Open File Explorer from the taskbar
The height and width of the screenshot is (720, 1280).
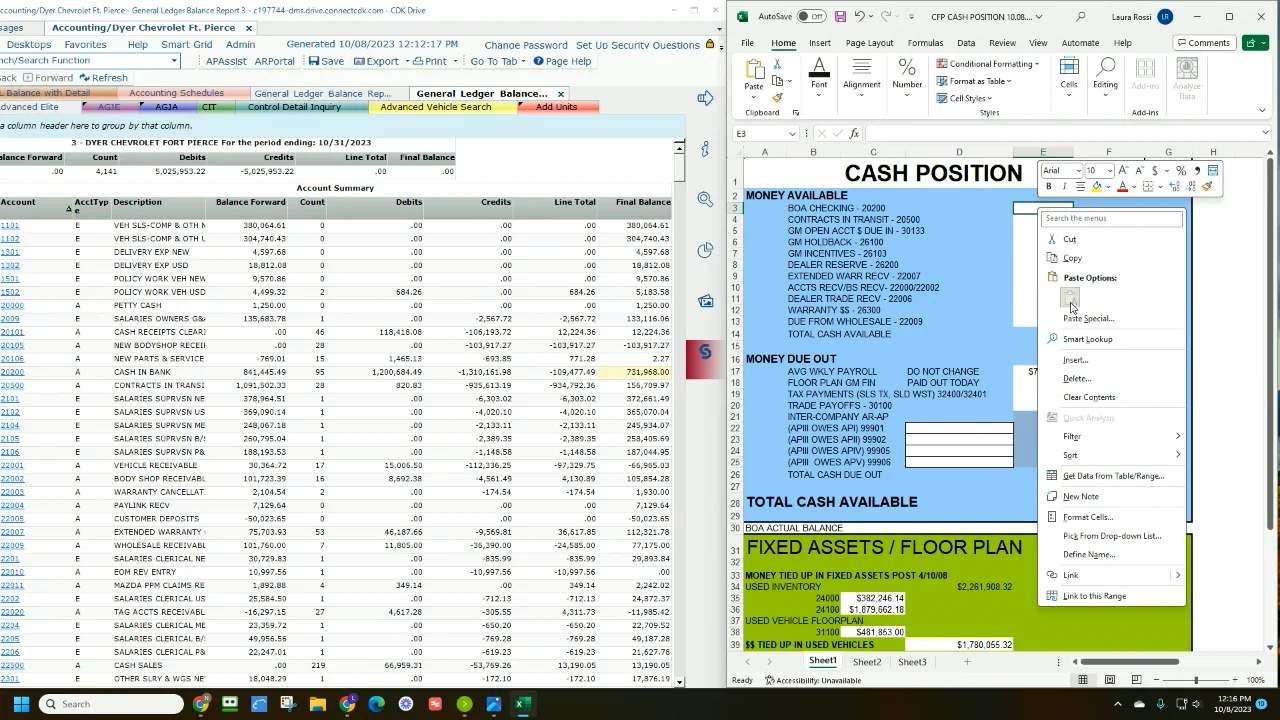(x=317, y=704)
